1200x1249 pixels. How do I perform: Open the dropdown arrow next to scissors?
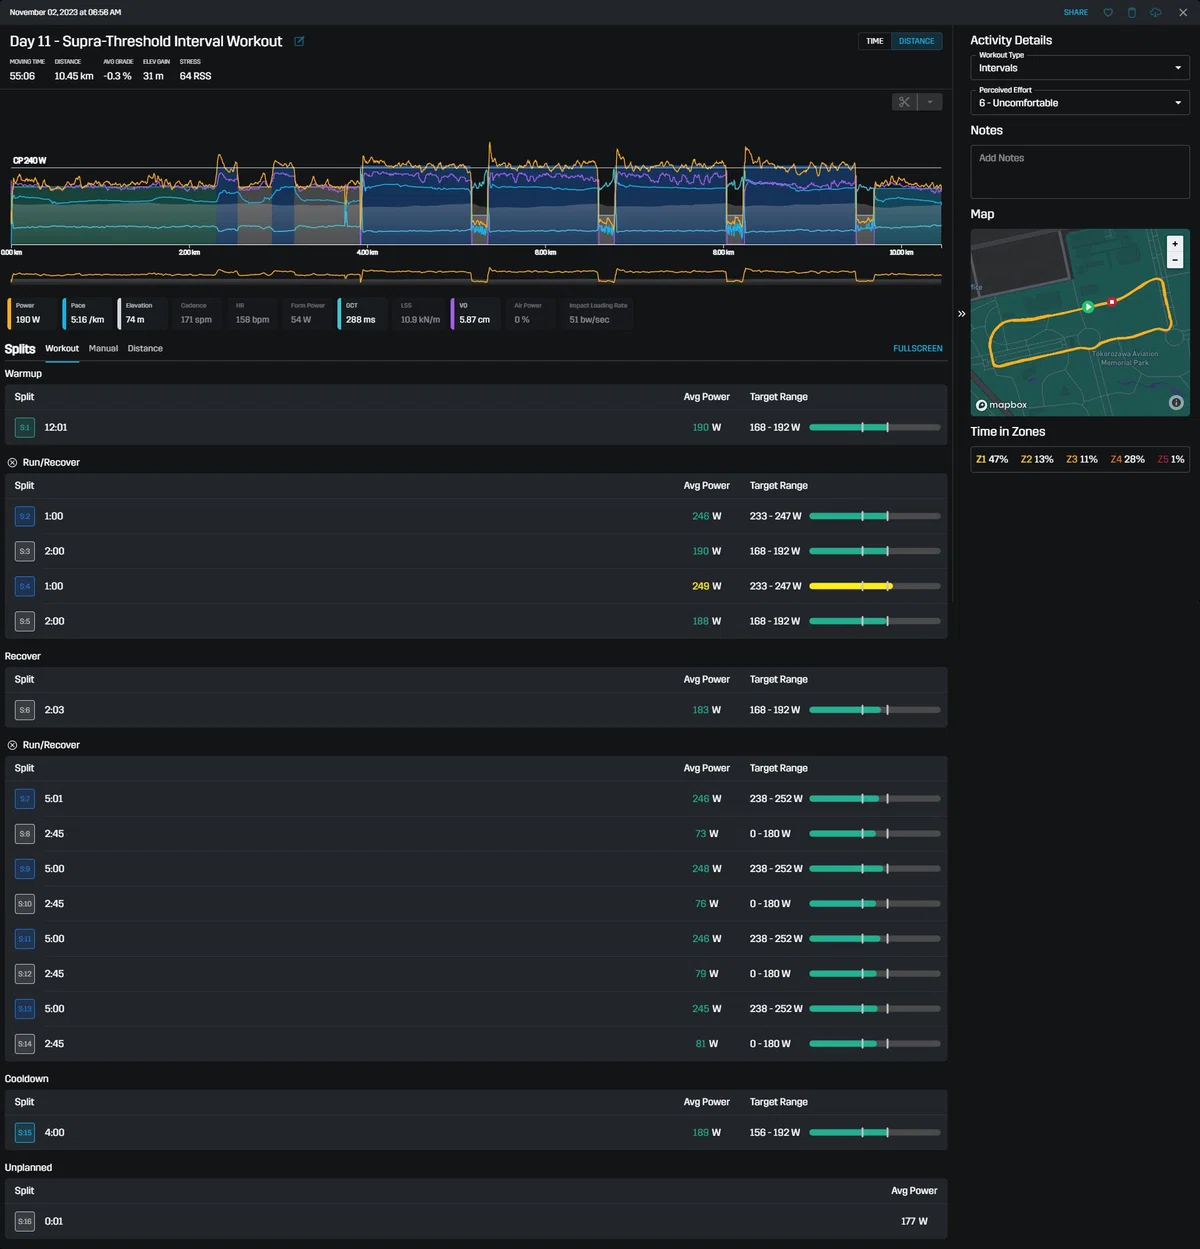tap(930, 102)
